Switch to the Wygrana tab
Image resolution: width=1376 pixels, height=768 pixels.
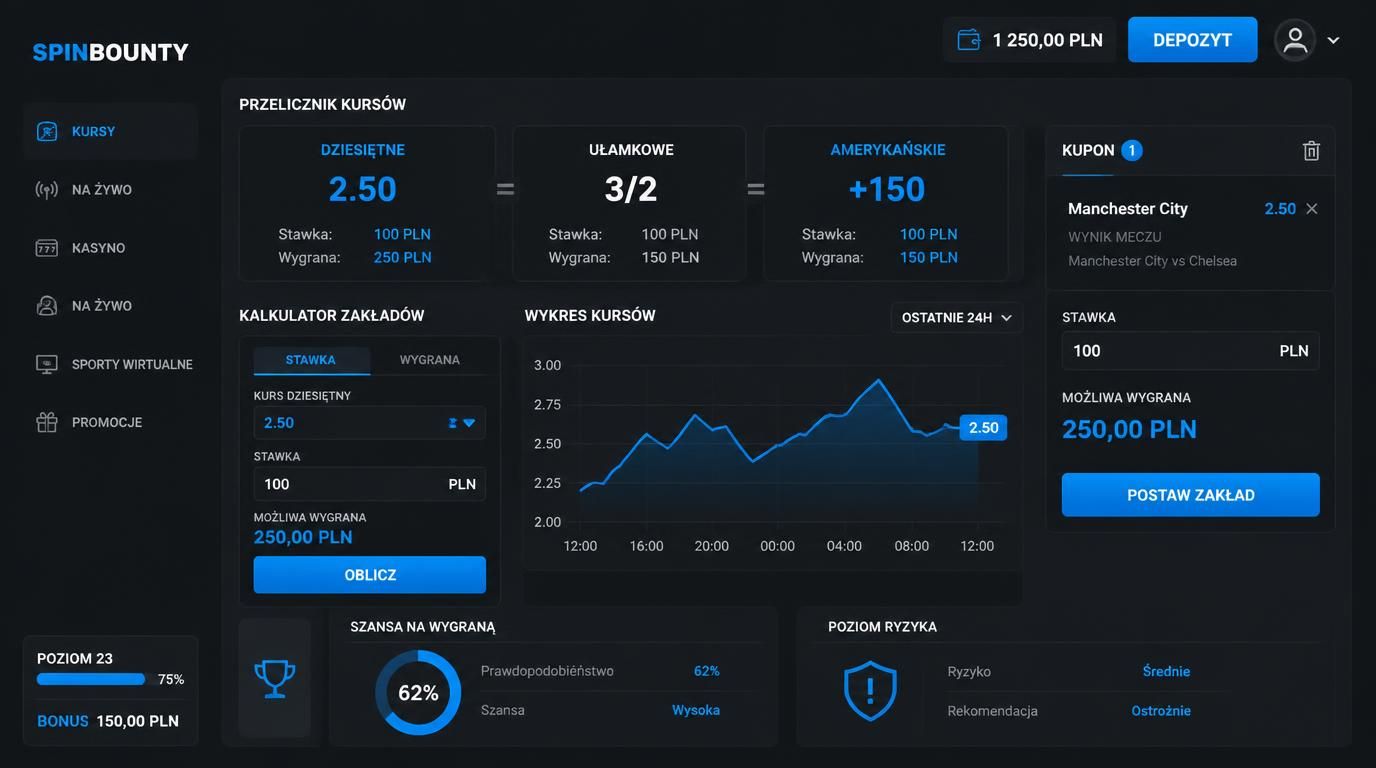point(430,360)
